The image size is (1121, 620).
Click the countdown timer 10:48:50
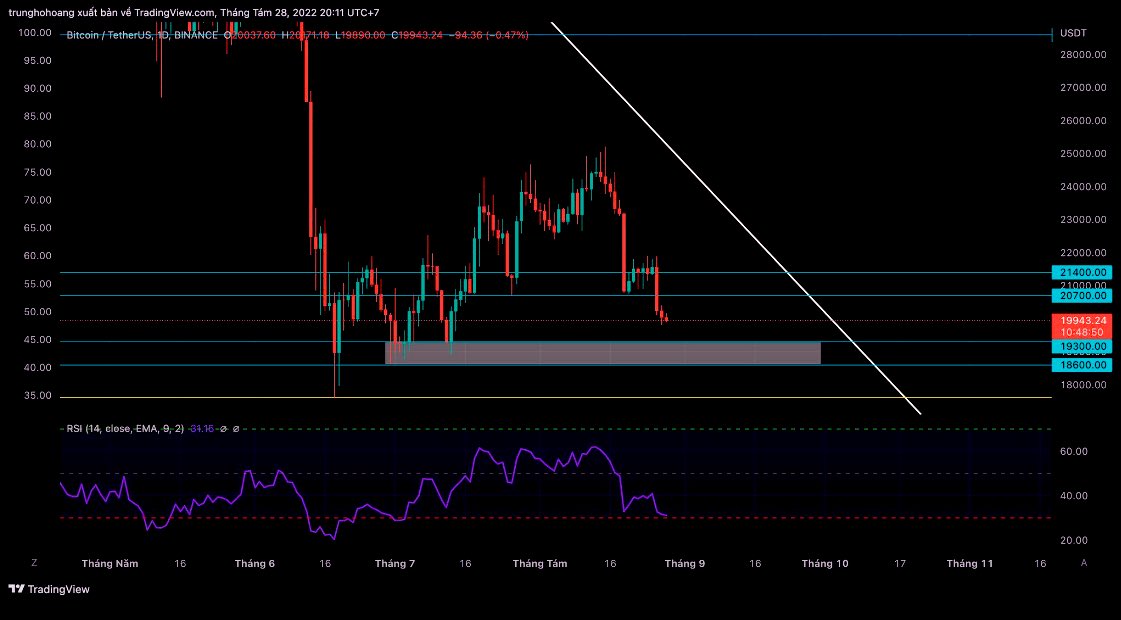(1082, 333)
